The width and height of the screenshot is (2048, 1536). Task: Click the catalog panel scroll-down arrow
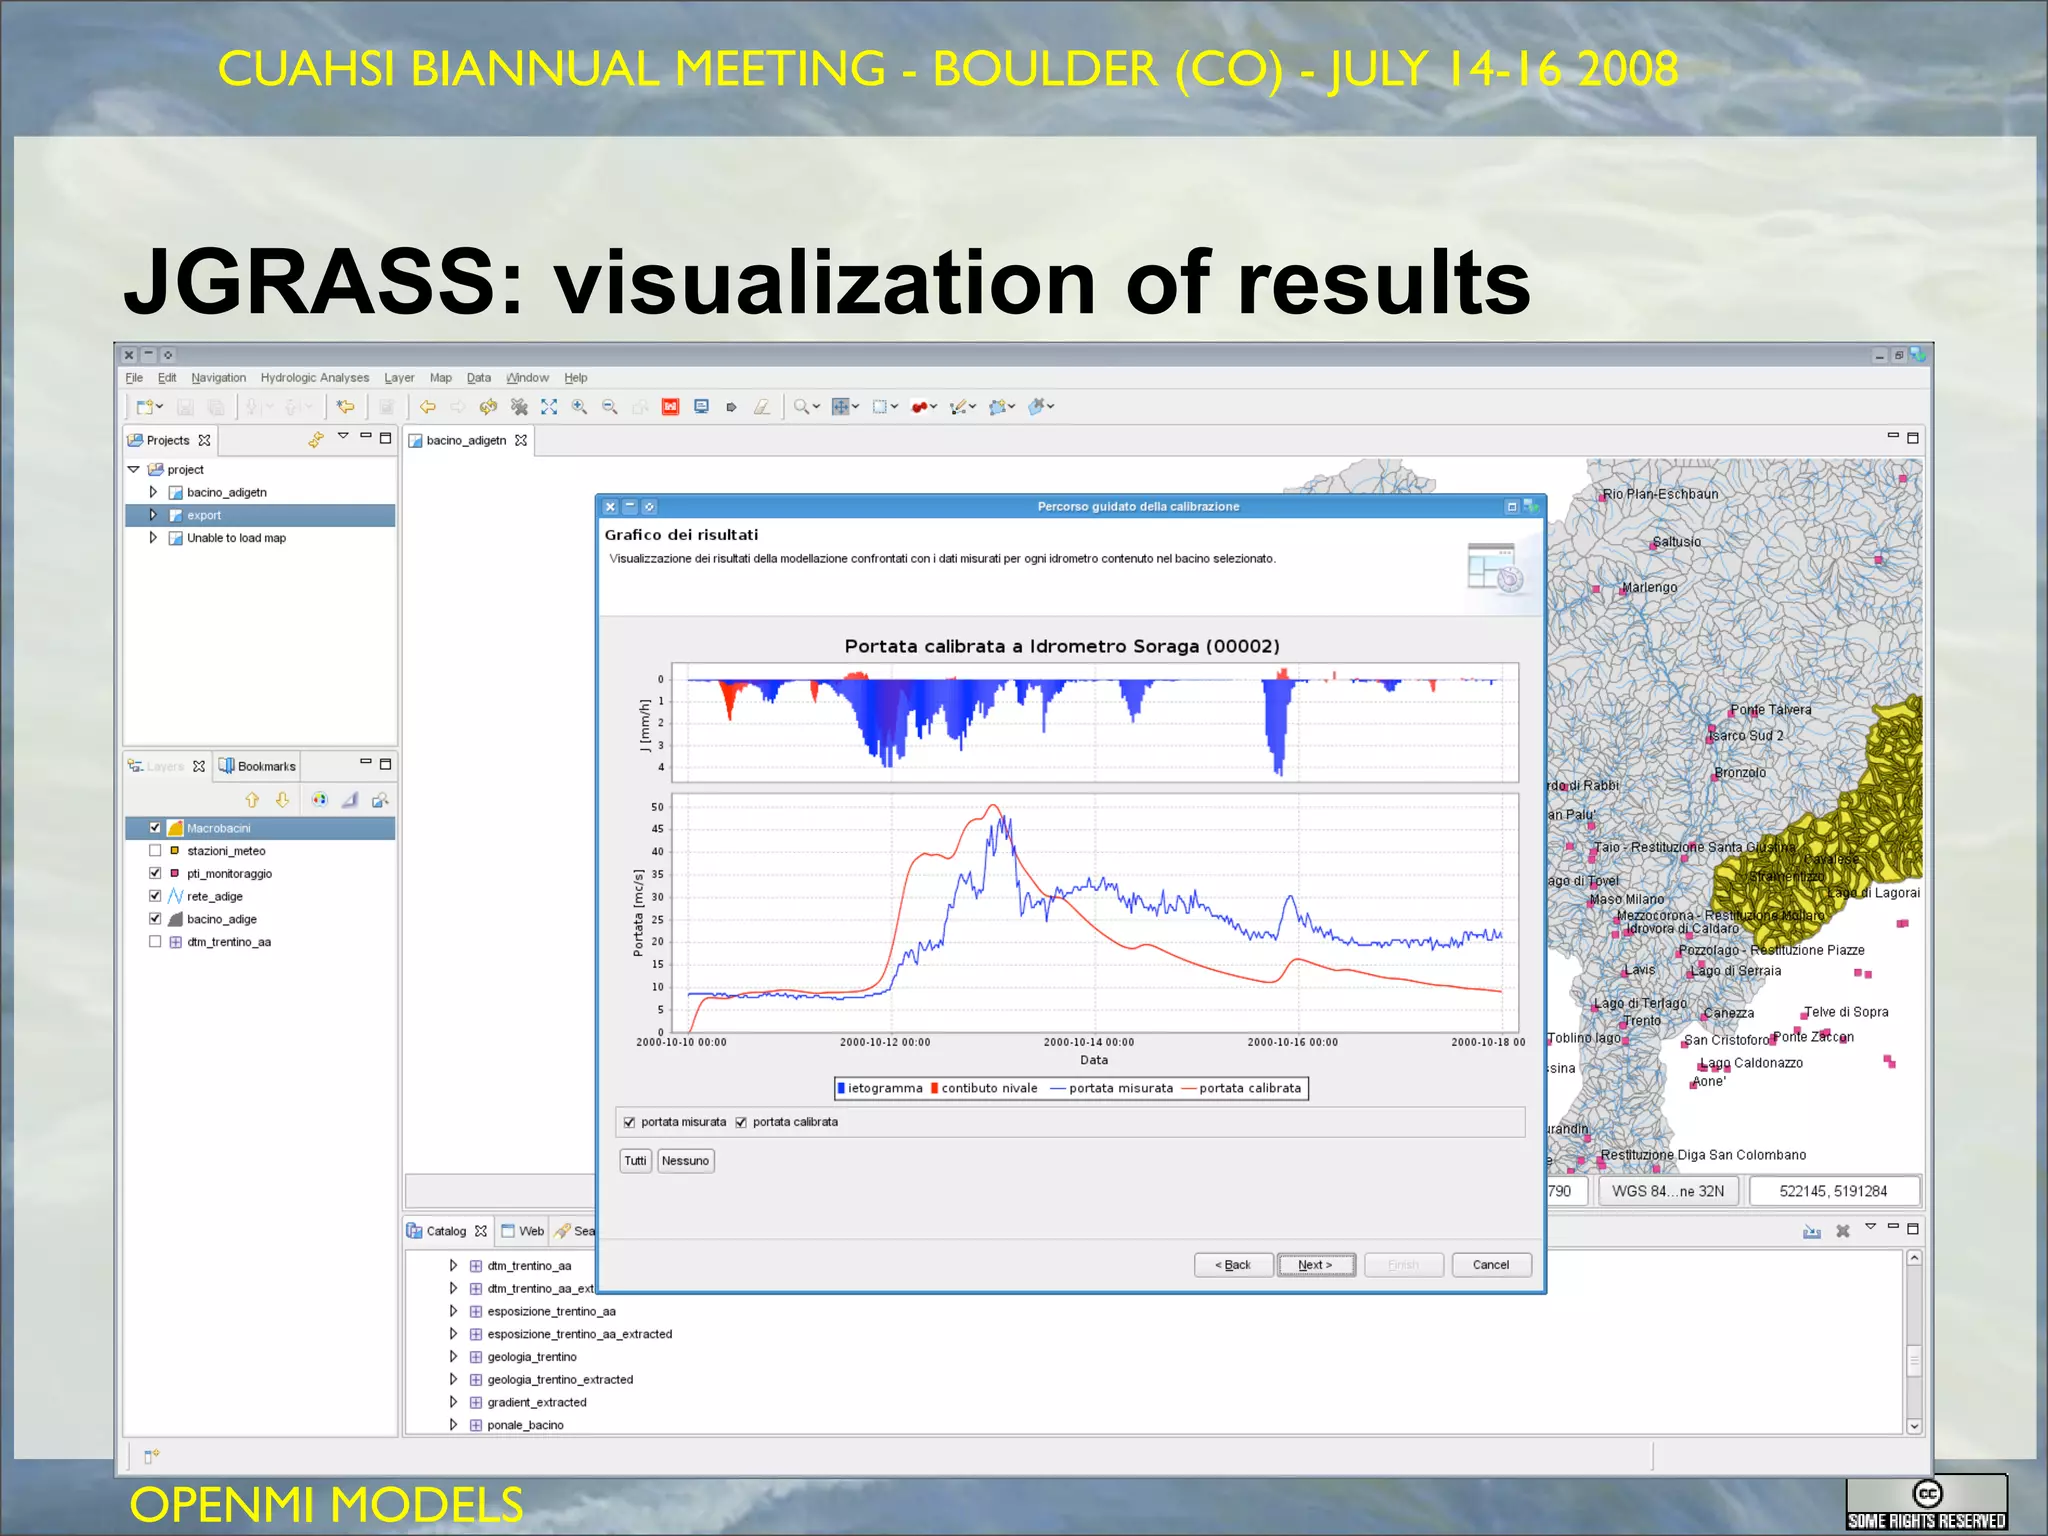tap(1914, 1426)
